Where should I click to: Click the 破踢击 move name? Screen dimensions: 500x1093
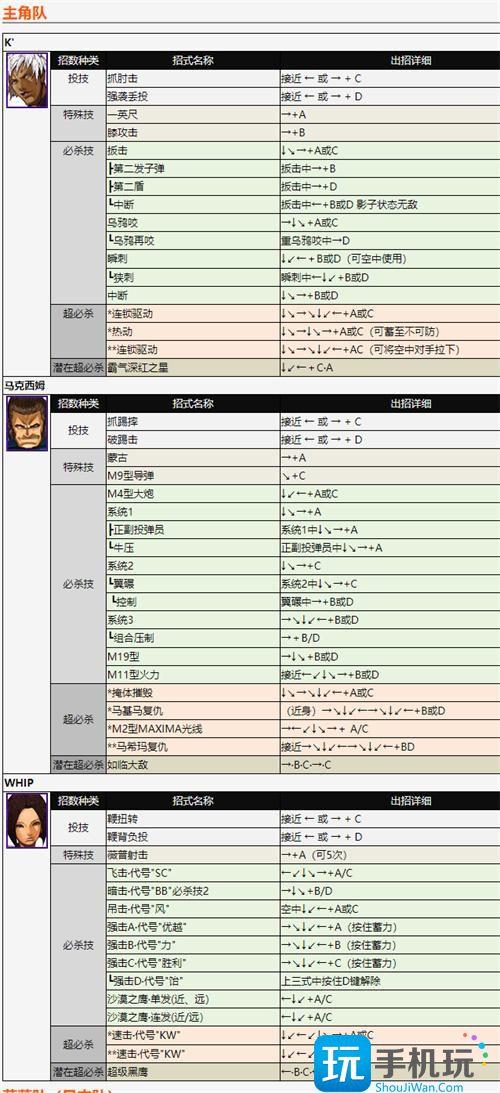tap(122, 440)
